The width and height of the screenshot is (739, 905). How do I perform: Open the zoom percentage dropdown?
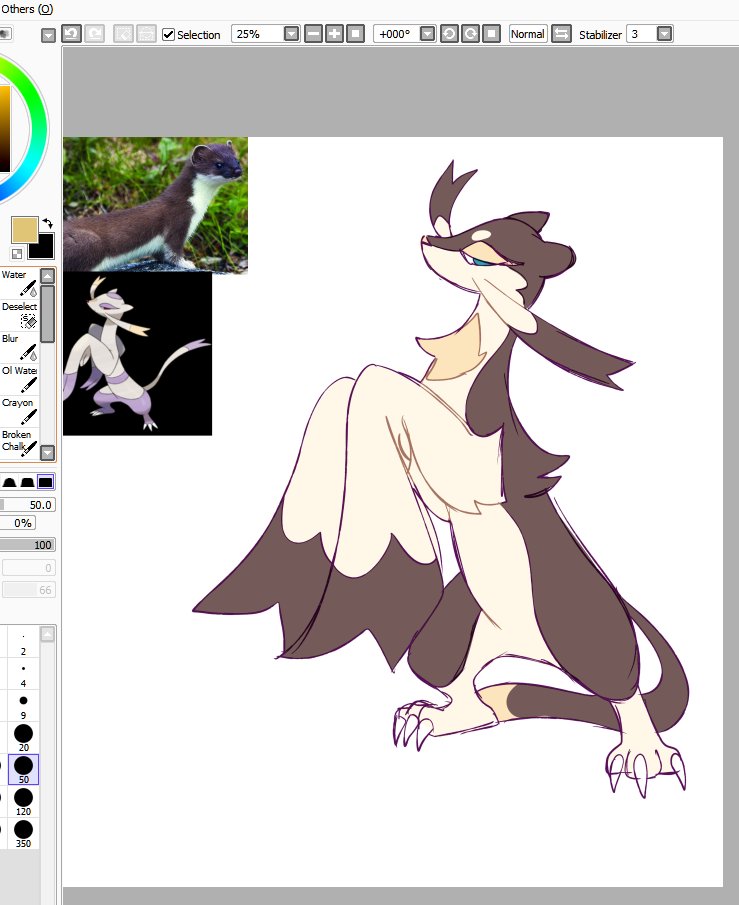point(292,34)
